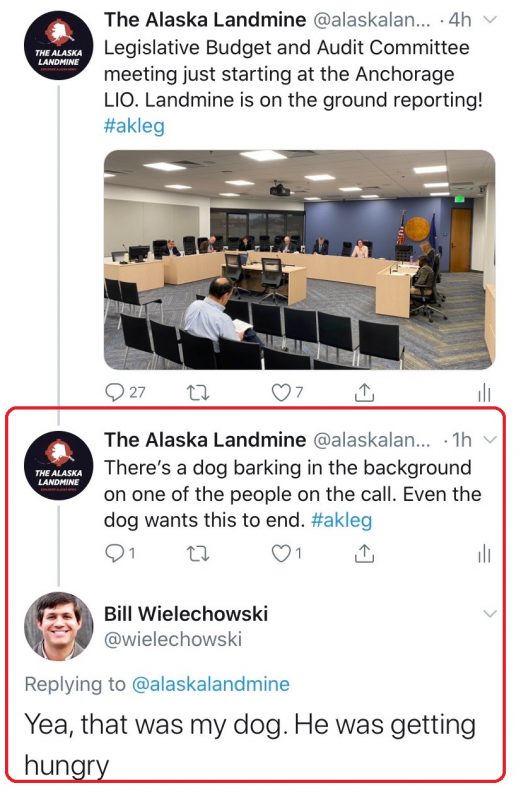Viewport: 521px width, 800px height.
Task: View analytics for dog barking tweet
Action: tap(484, 554)
